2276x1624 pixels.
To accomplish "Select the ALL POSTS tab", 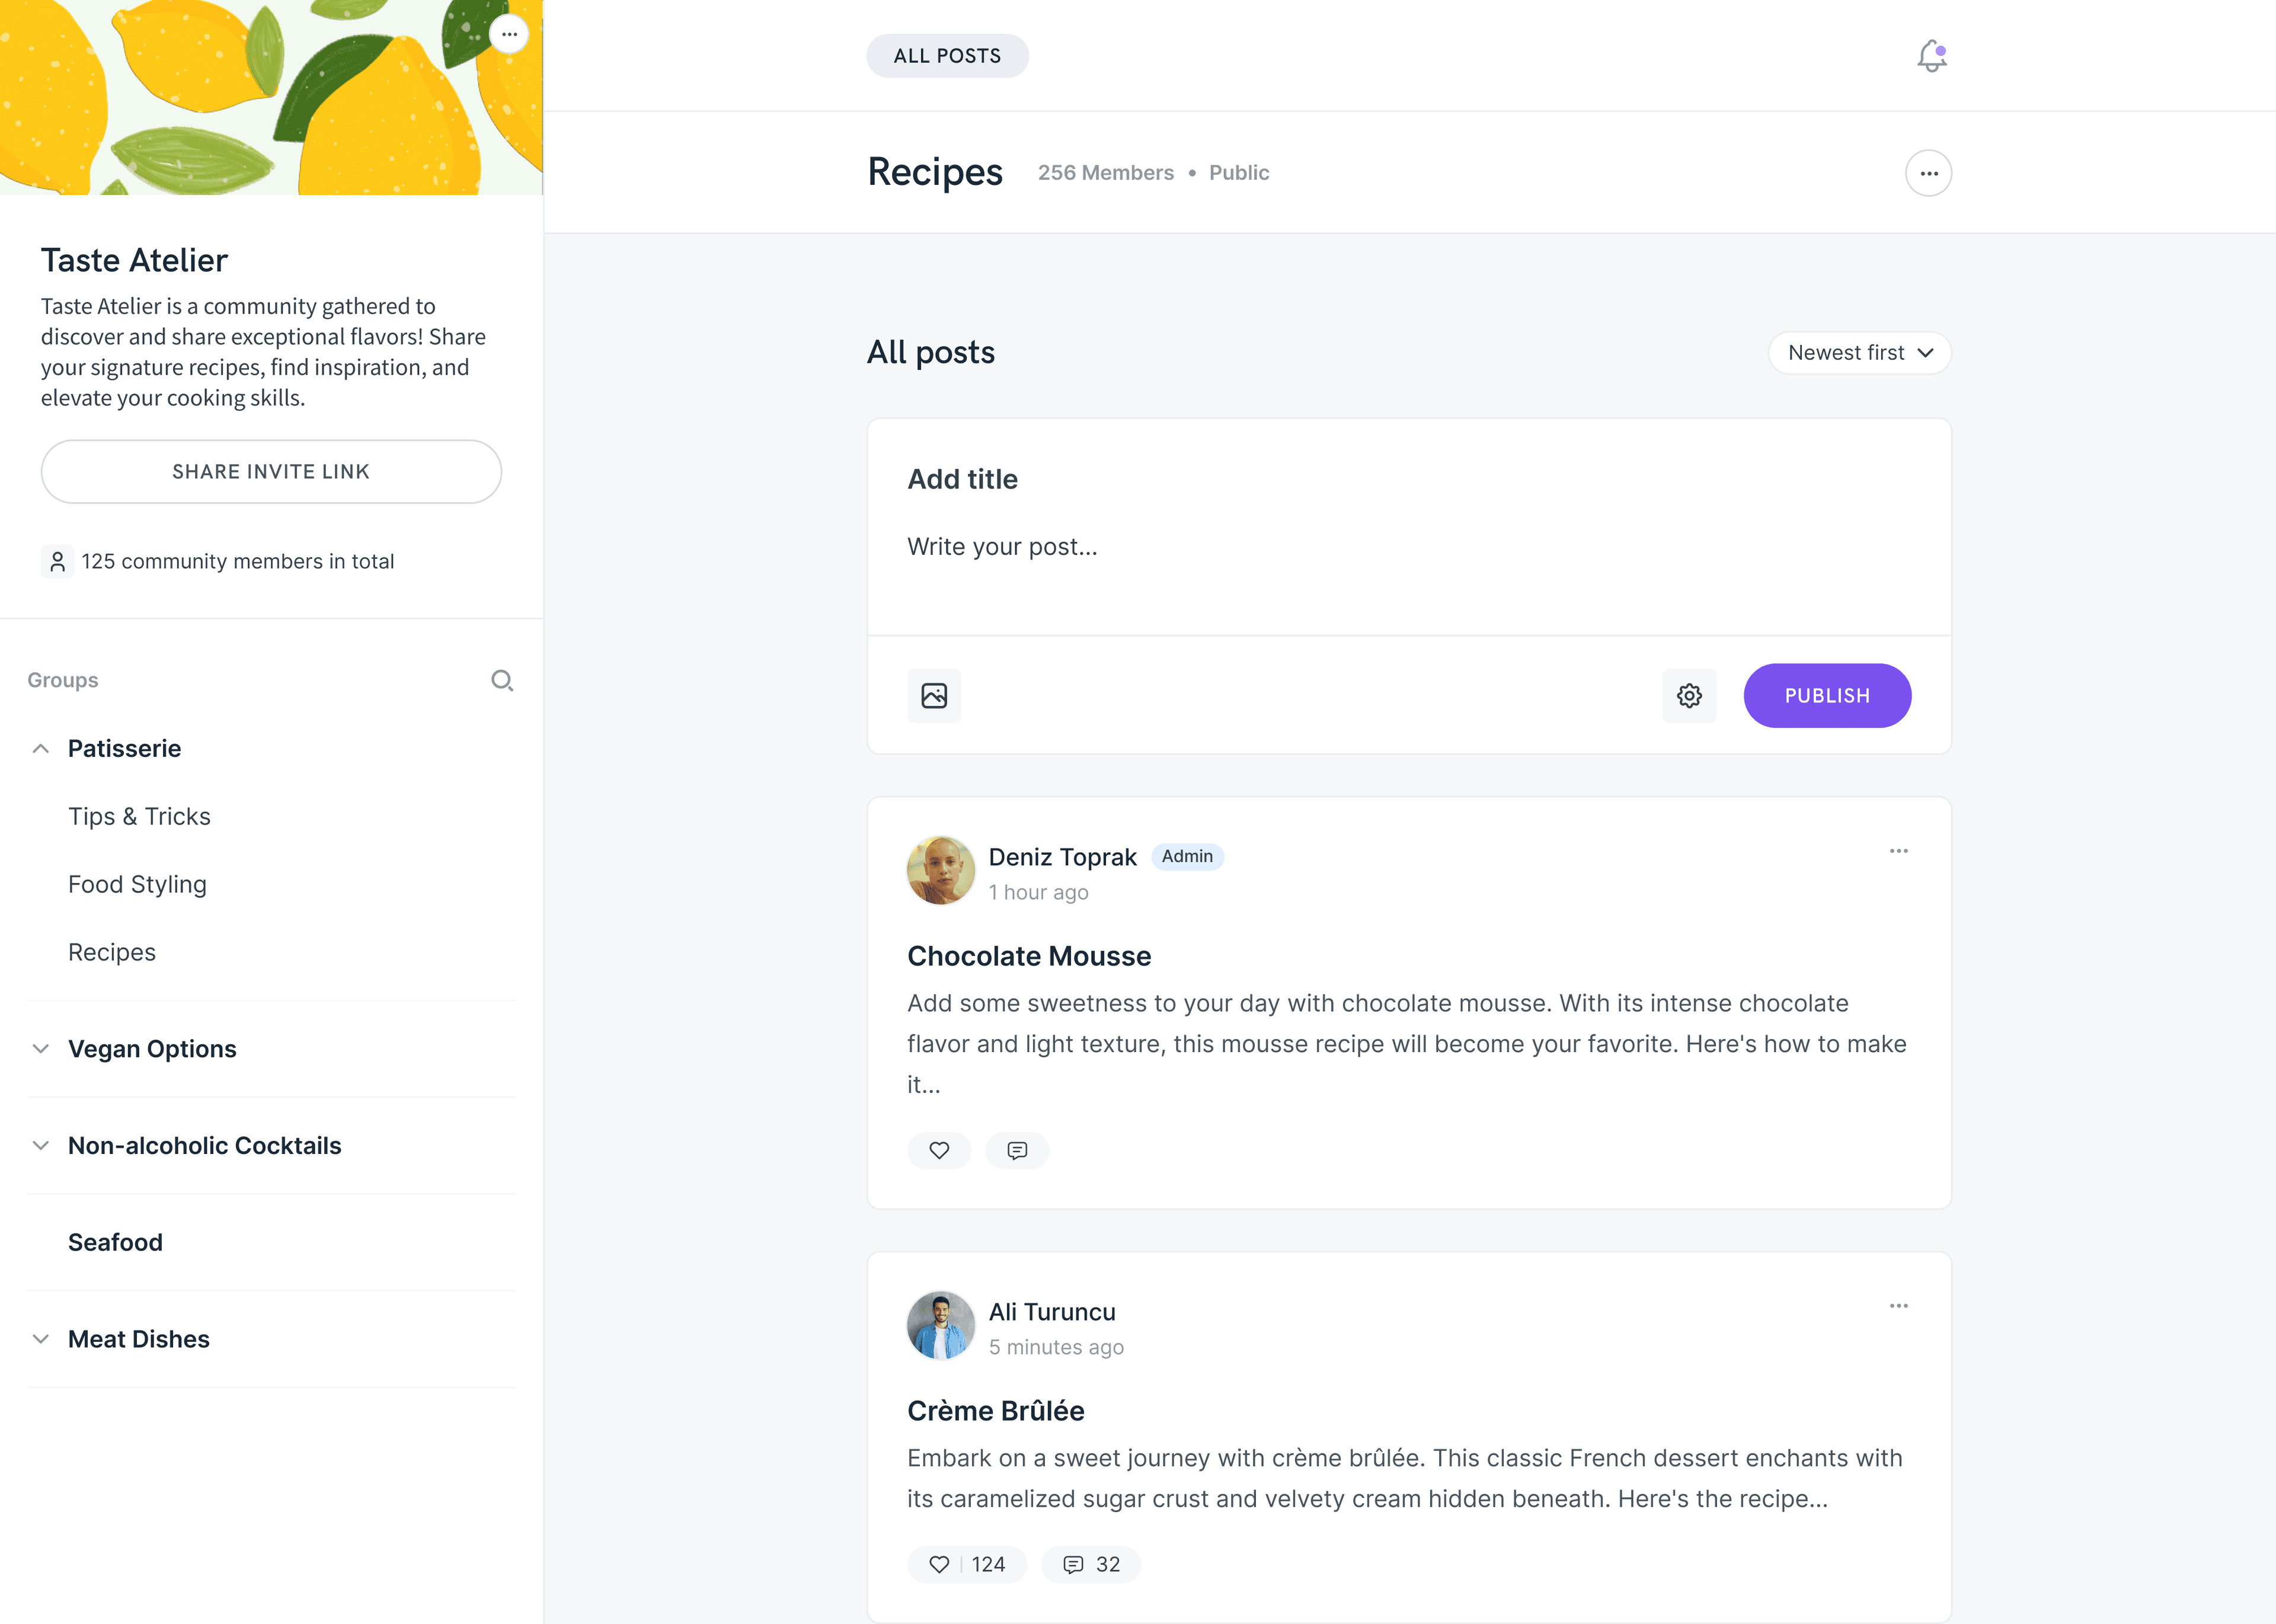I will [947, 56].
